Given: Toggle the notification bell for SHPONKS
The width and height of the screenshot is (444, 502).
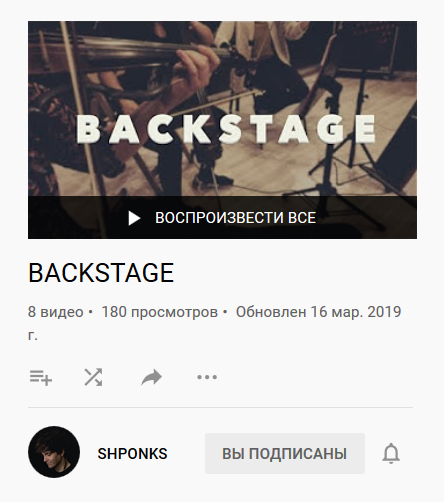Looking at the screenshot, I should (x=391, y=453).
